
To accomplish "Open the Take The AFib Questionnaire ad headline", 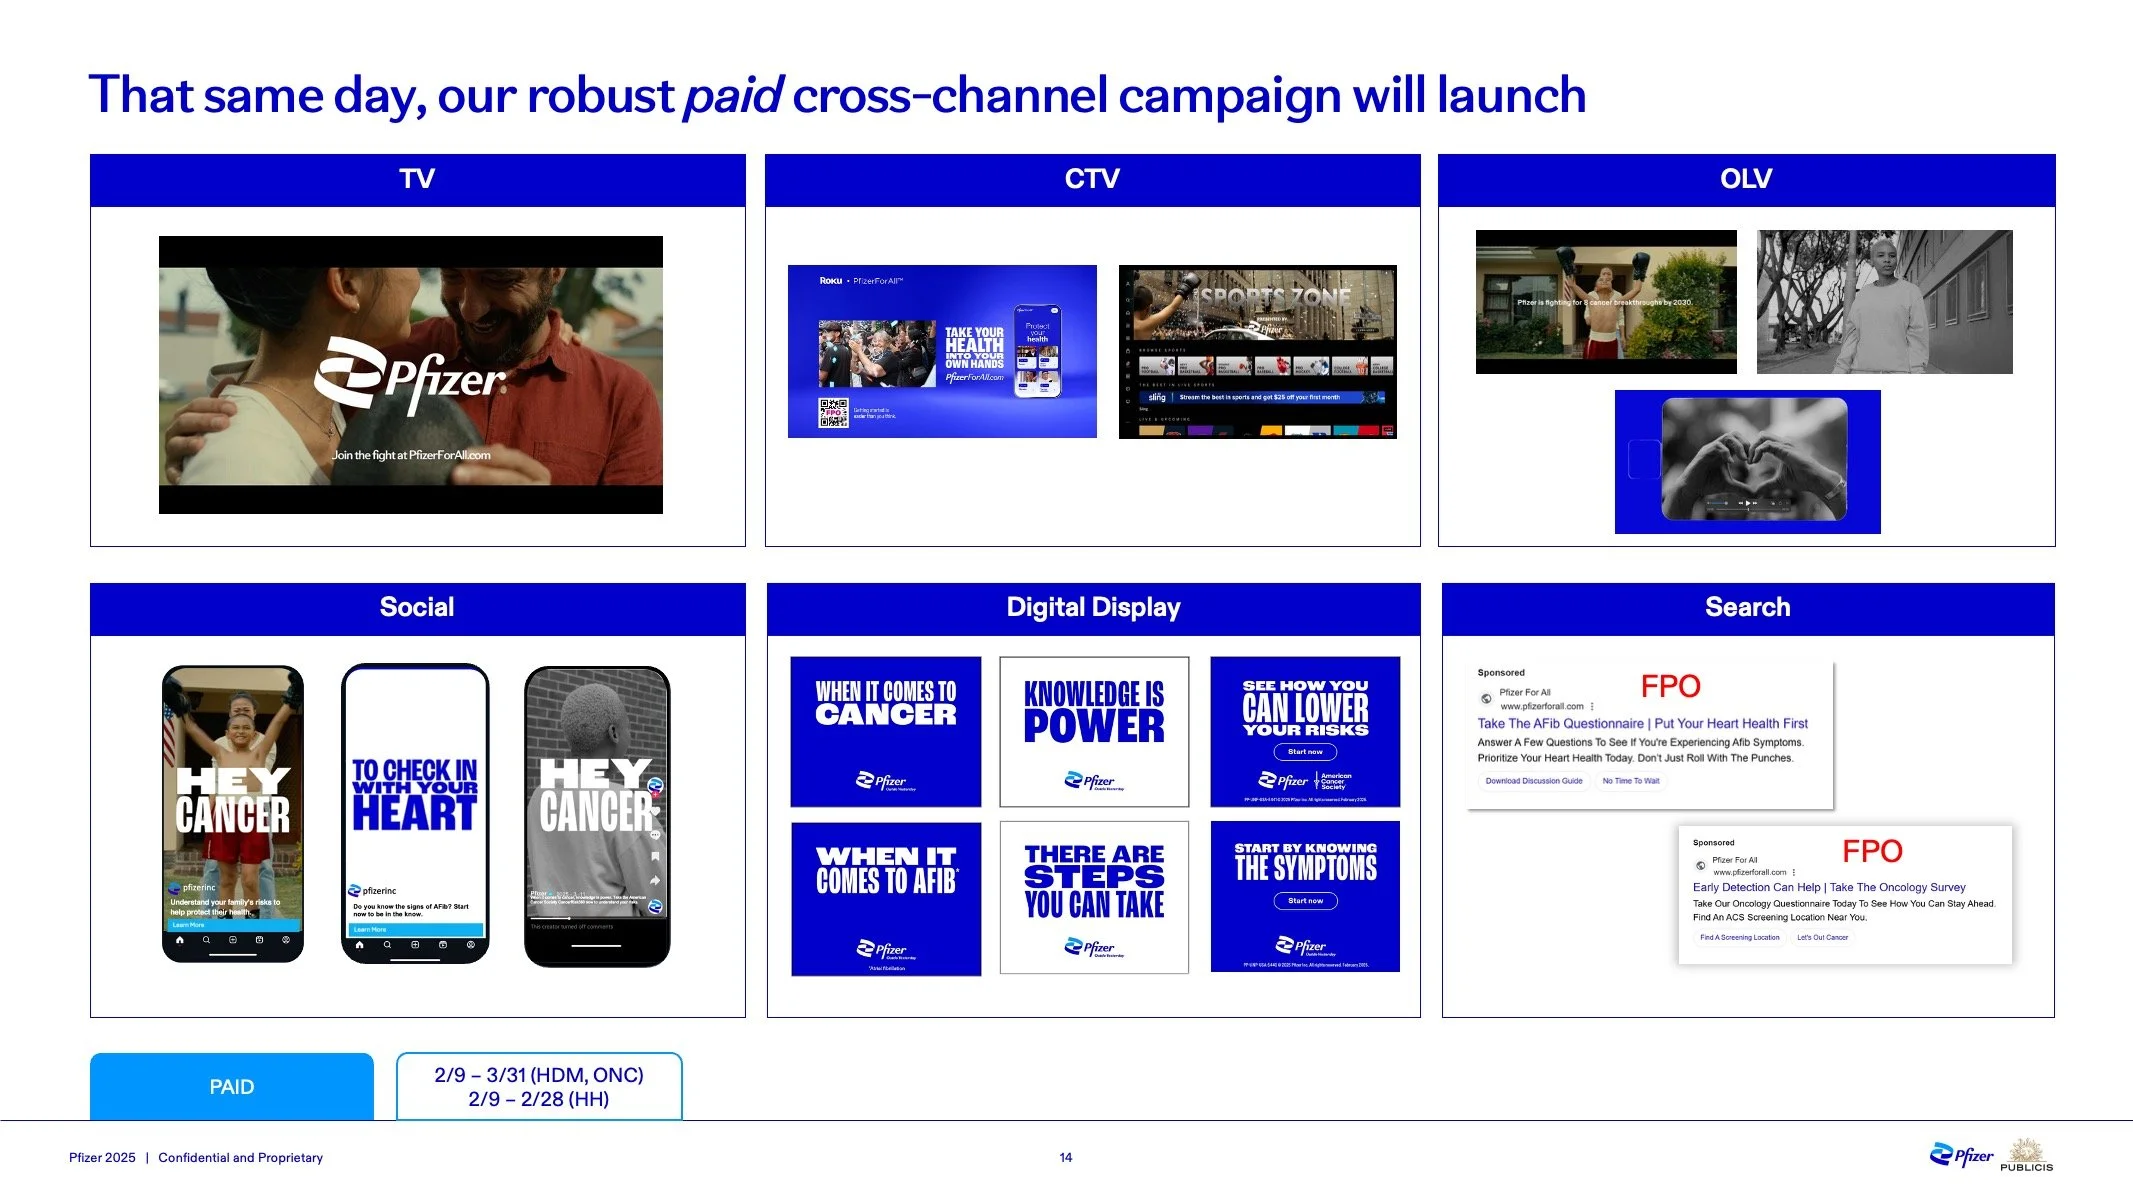I will [x=1642, y=724].
